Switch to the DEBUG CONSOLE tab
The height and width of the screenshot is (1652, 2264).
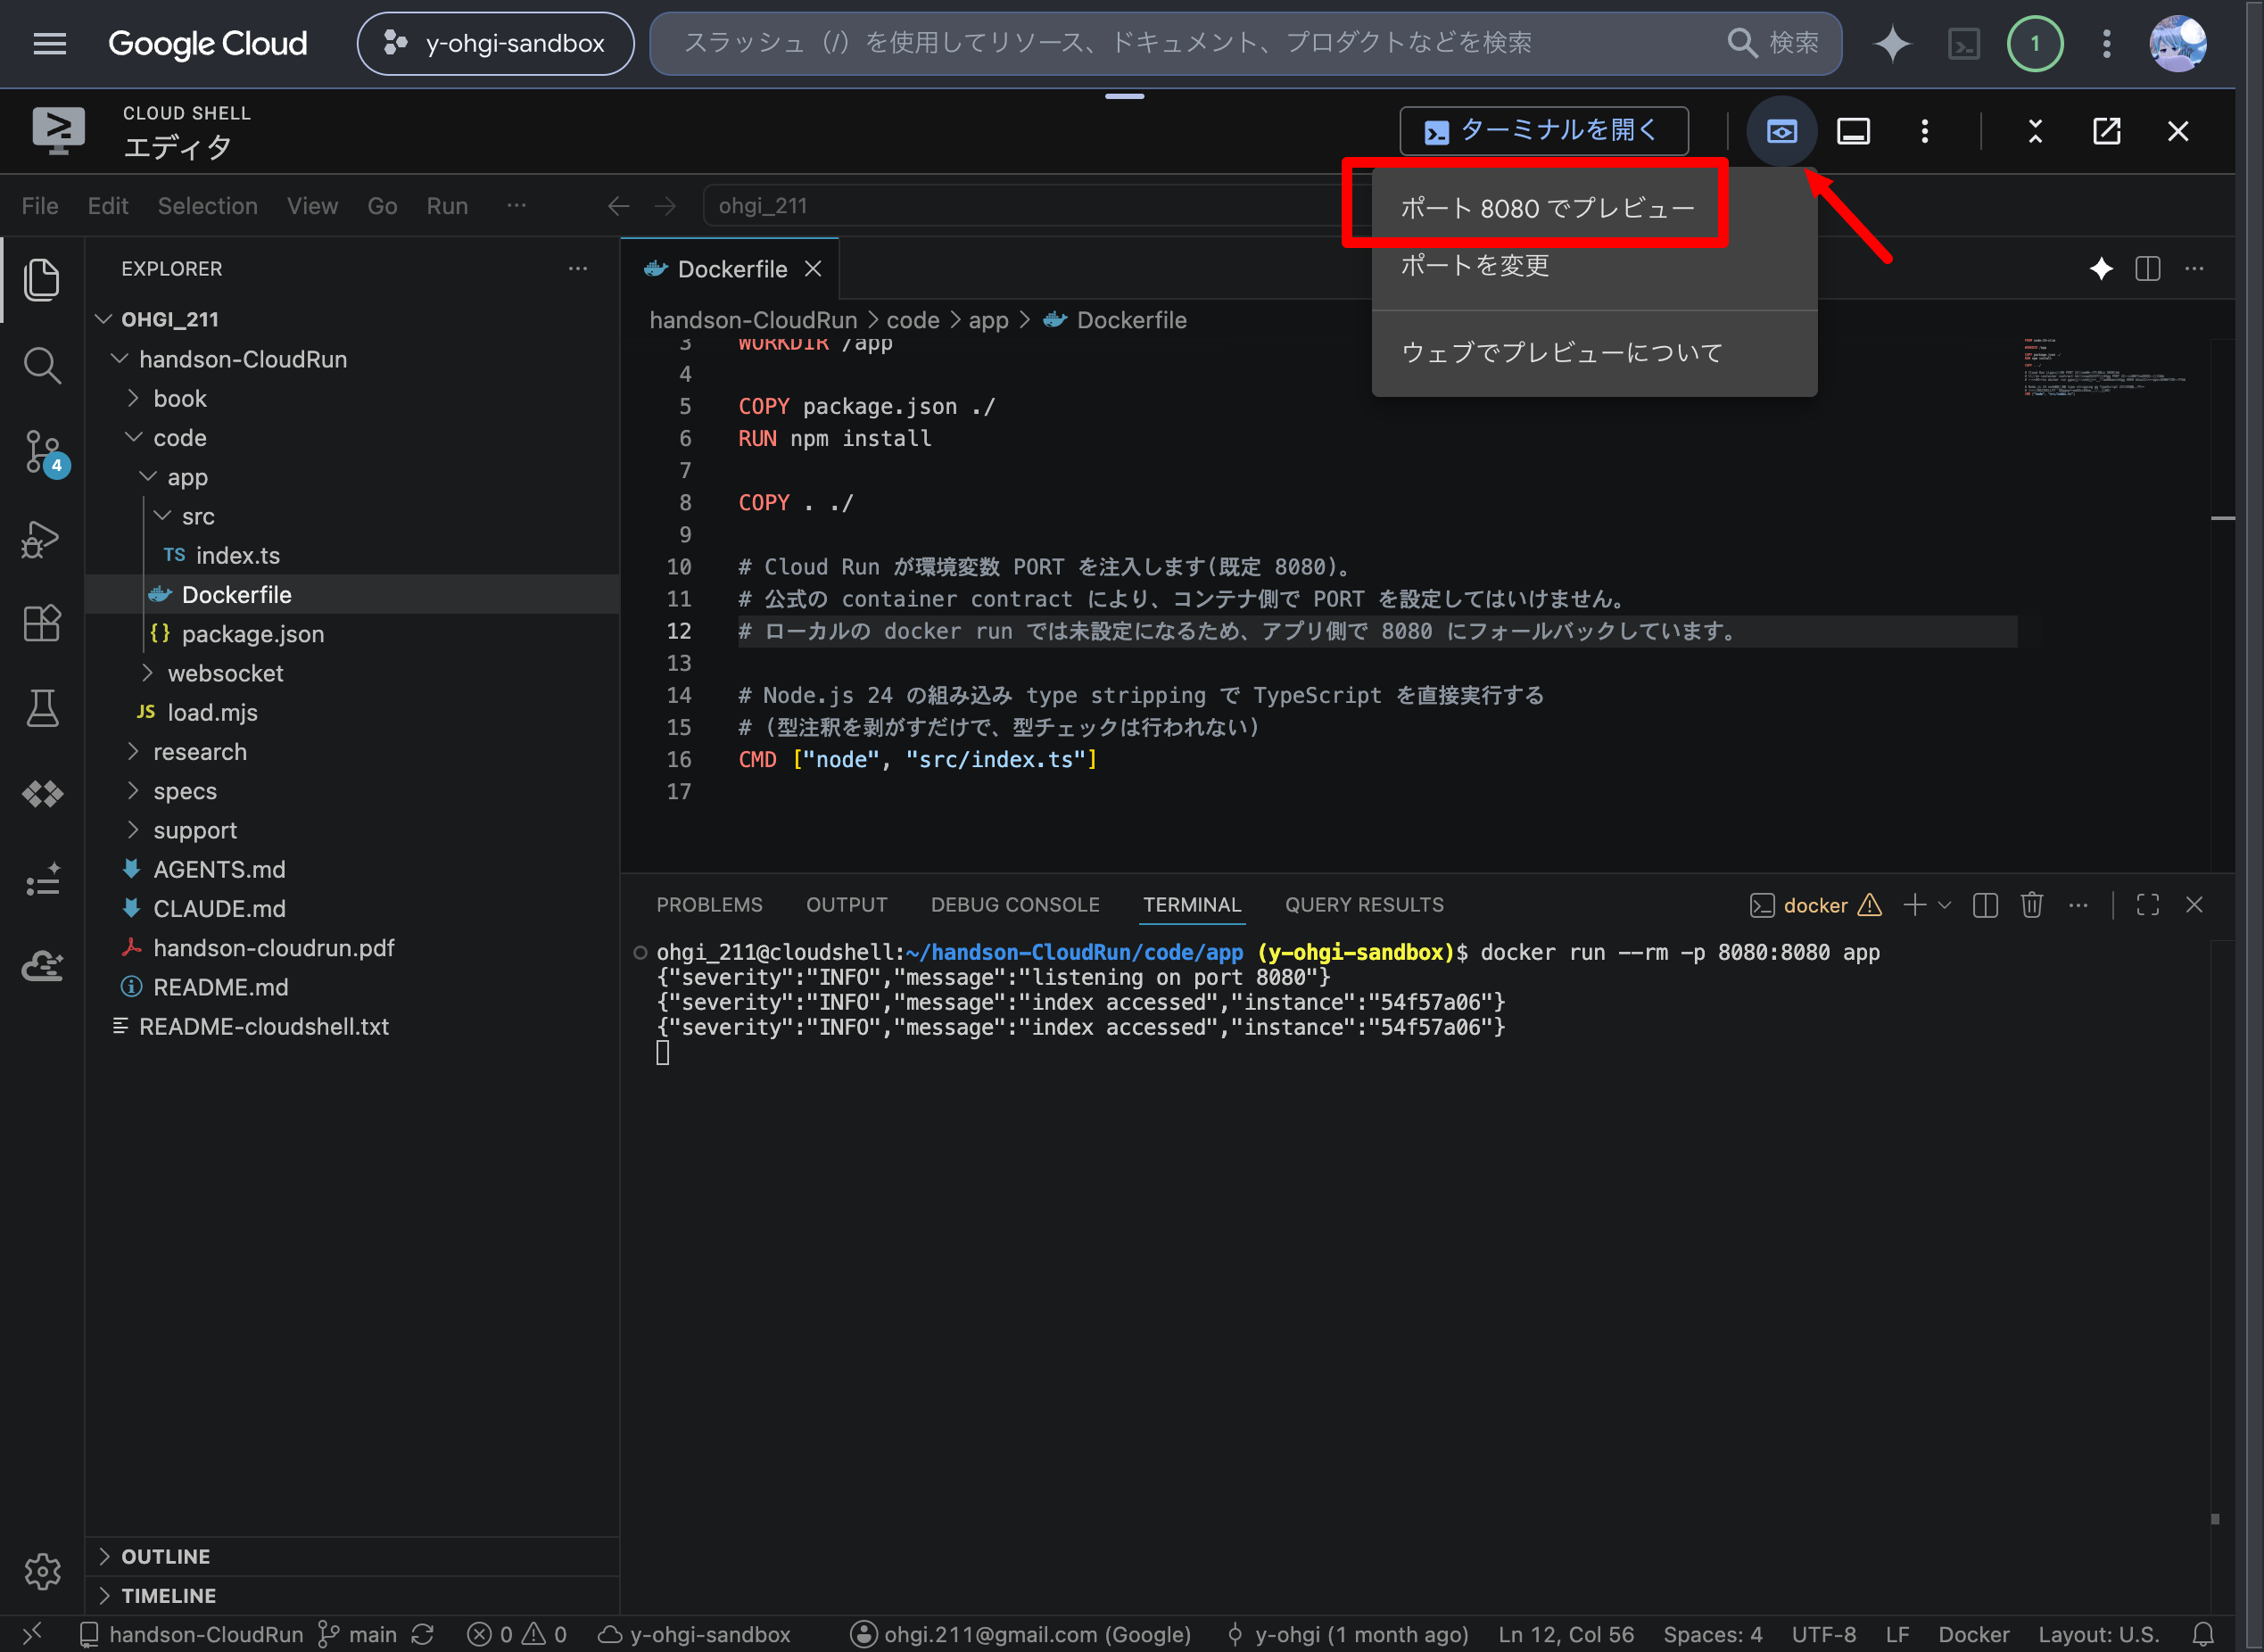[1015, 905]
